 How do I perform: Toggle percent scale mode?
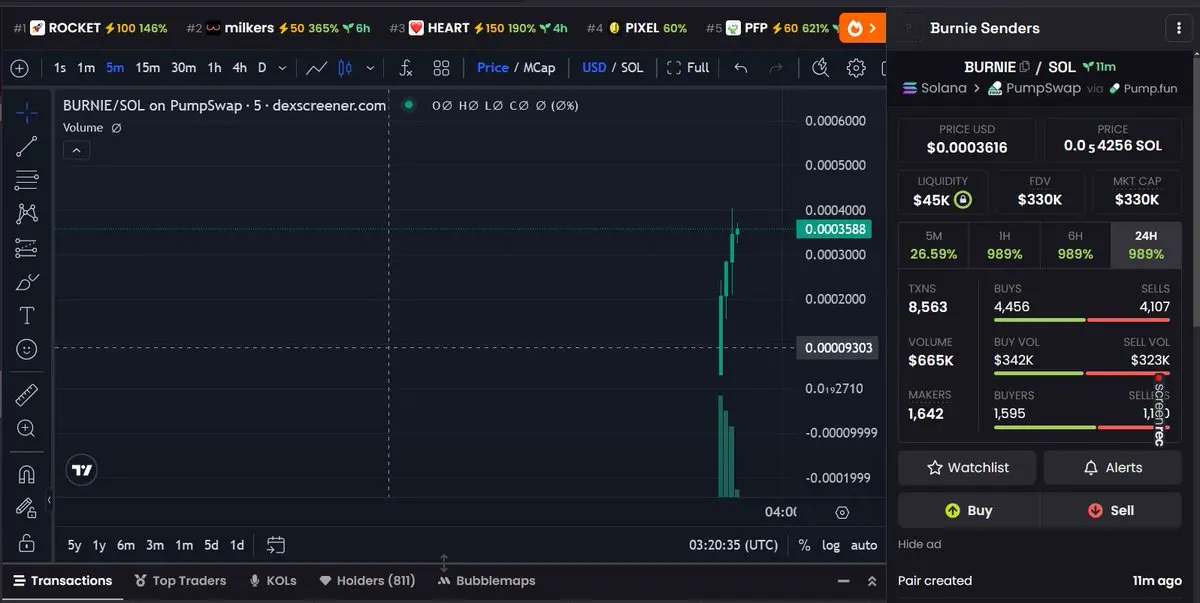[804, 545]
